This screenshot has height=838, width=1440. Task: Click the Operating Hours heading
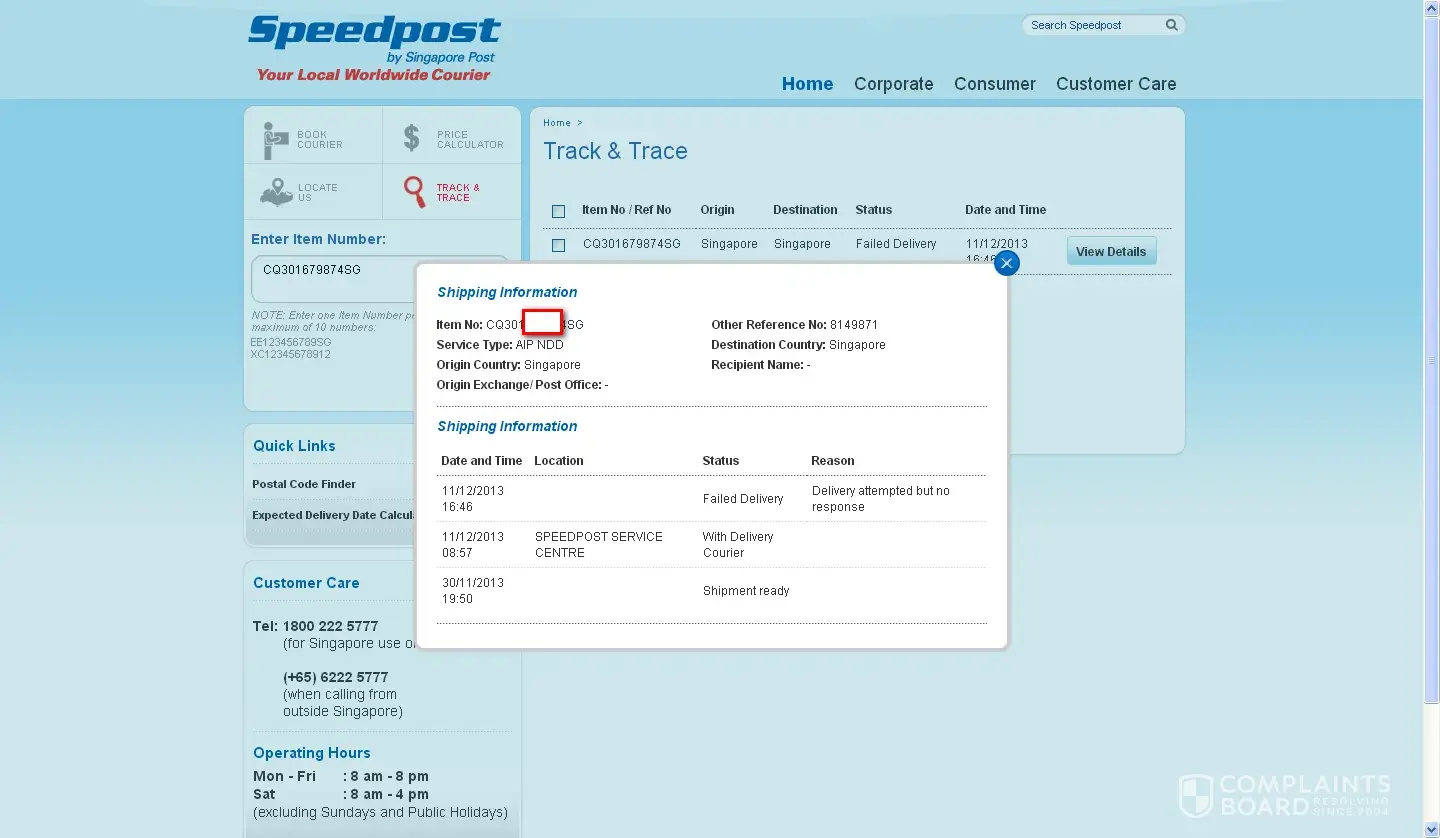tap(311, 753)
